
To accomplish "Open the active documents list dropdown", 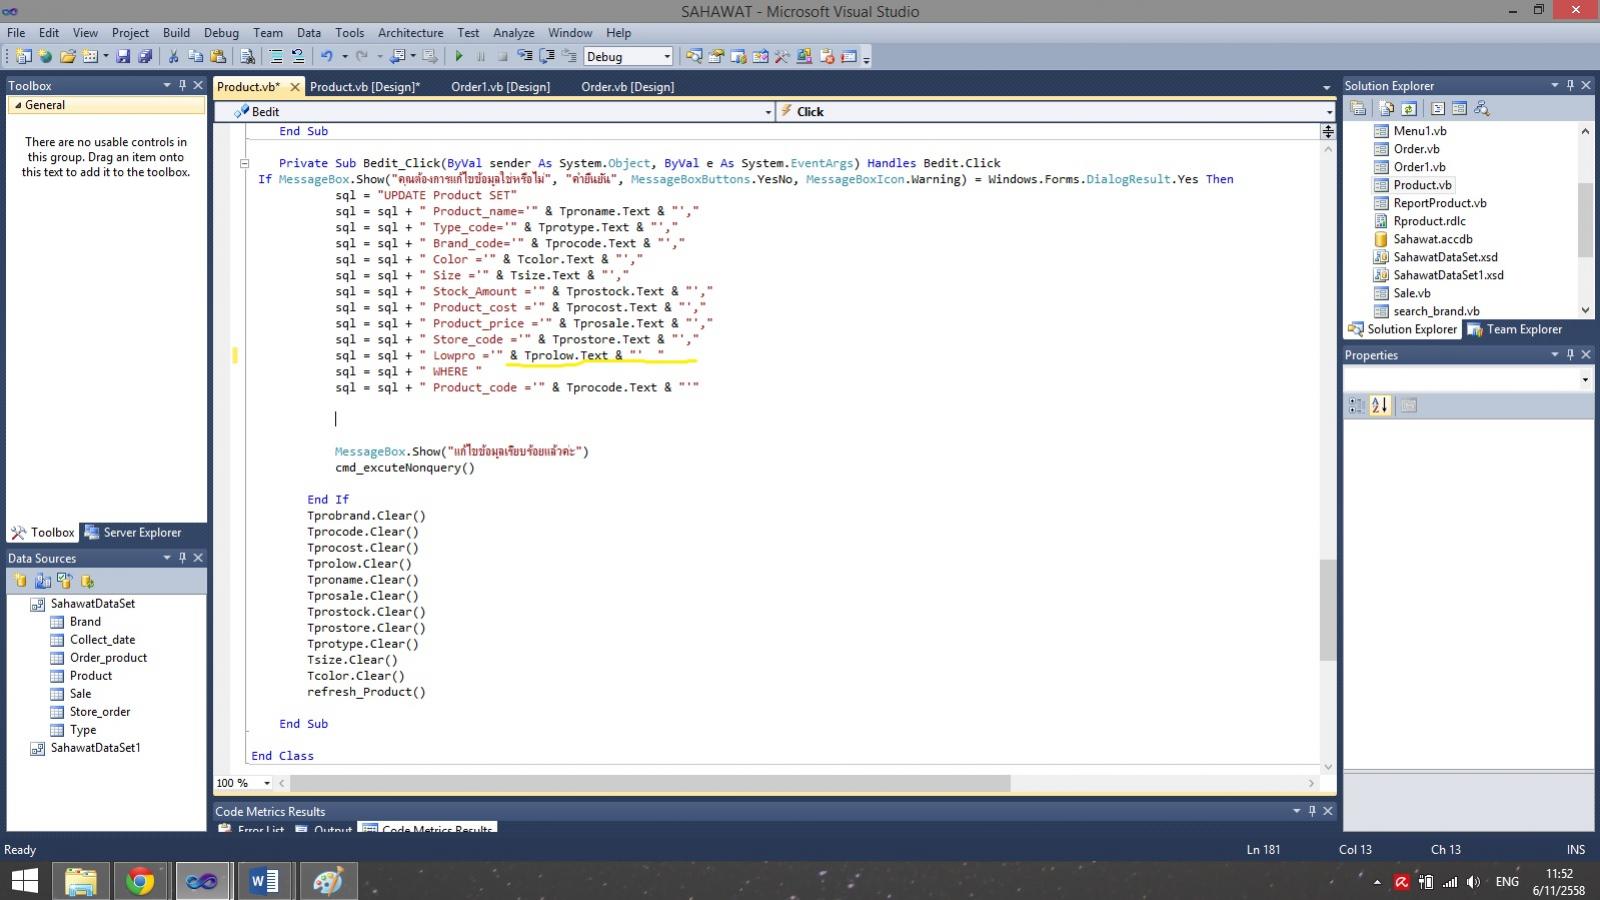I will (1327, 87).
